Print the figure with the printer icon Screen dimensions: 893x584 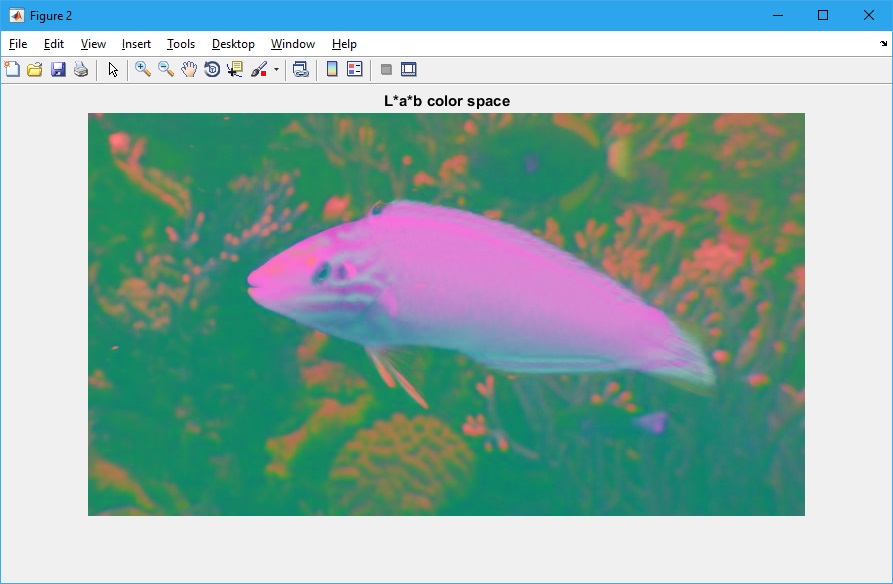pos(81,69)
